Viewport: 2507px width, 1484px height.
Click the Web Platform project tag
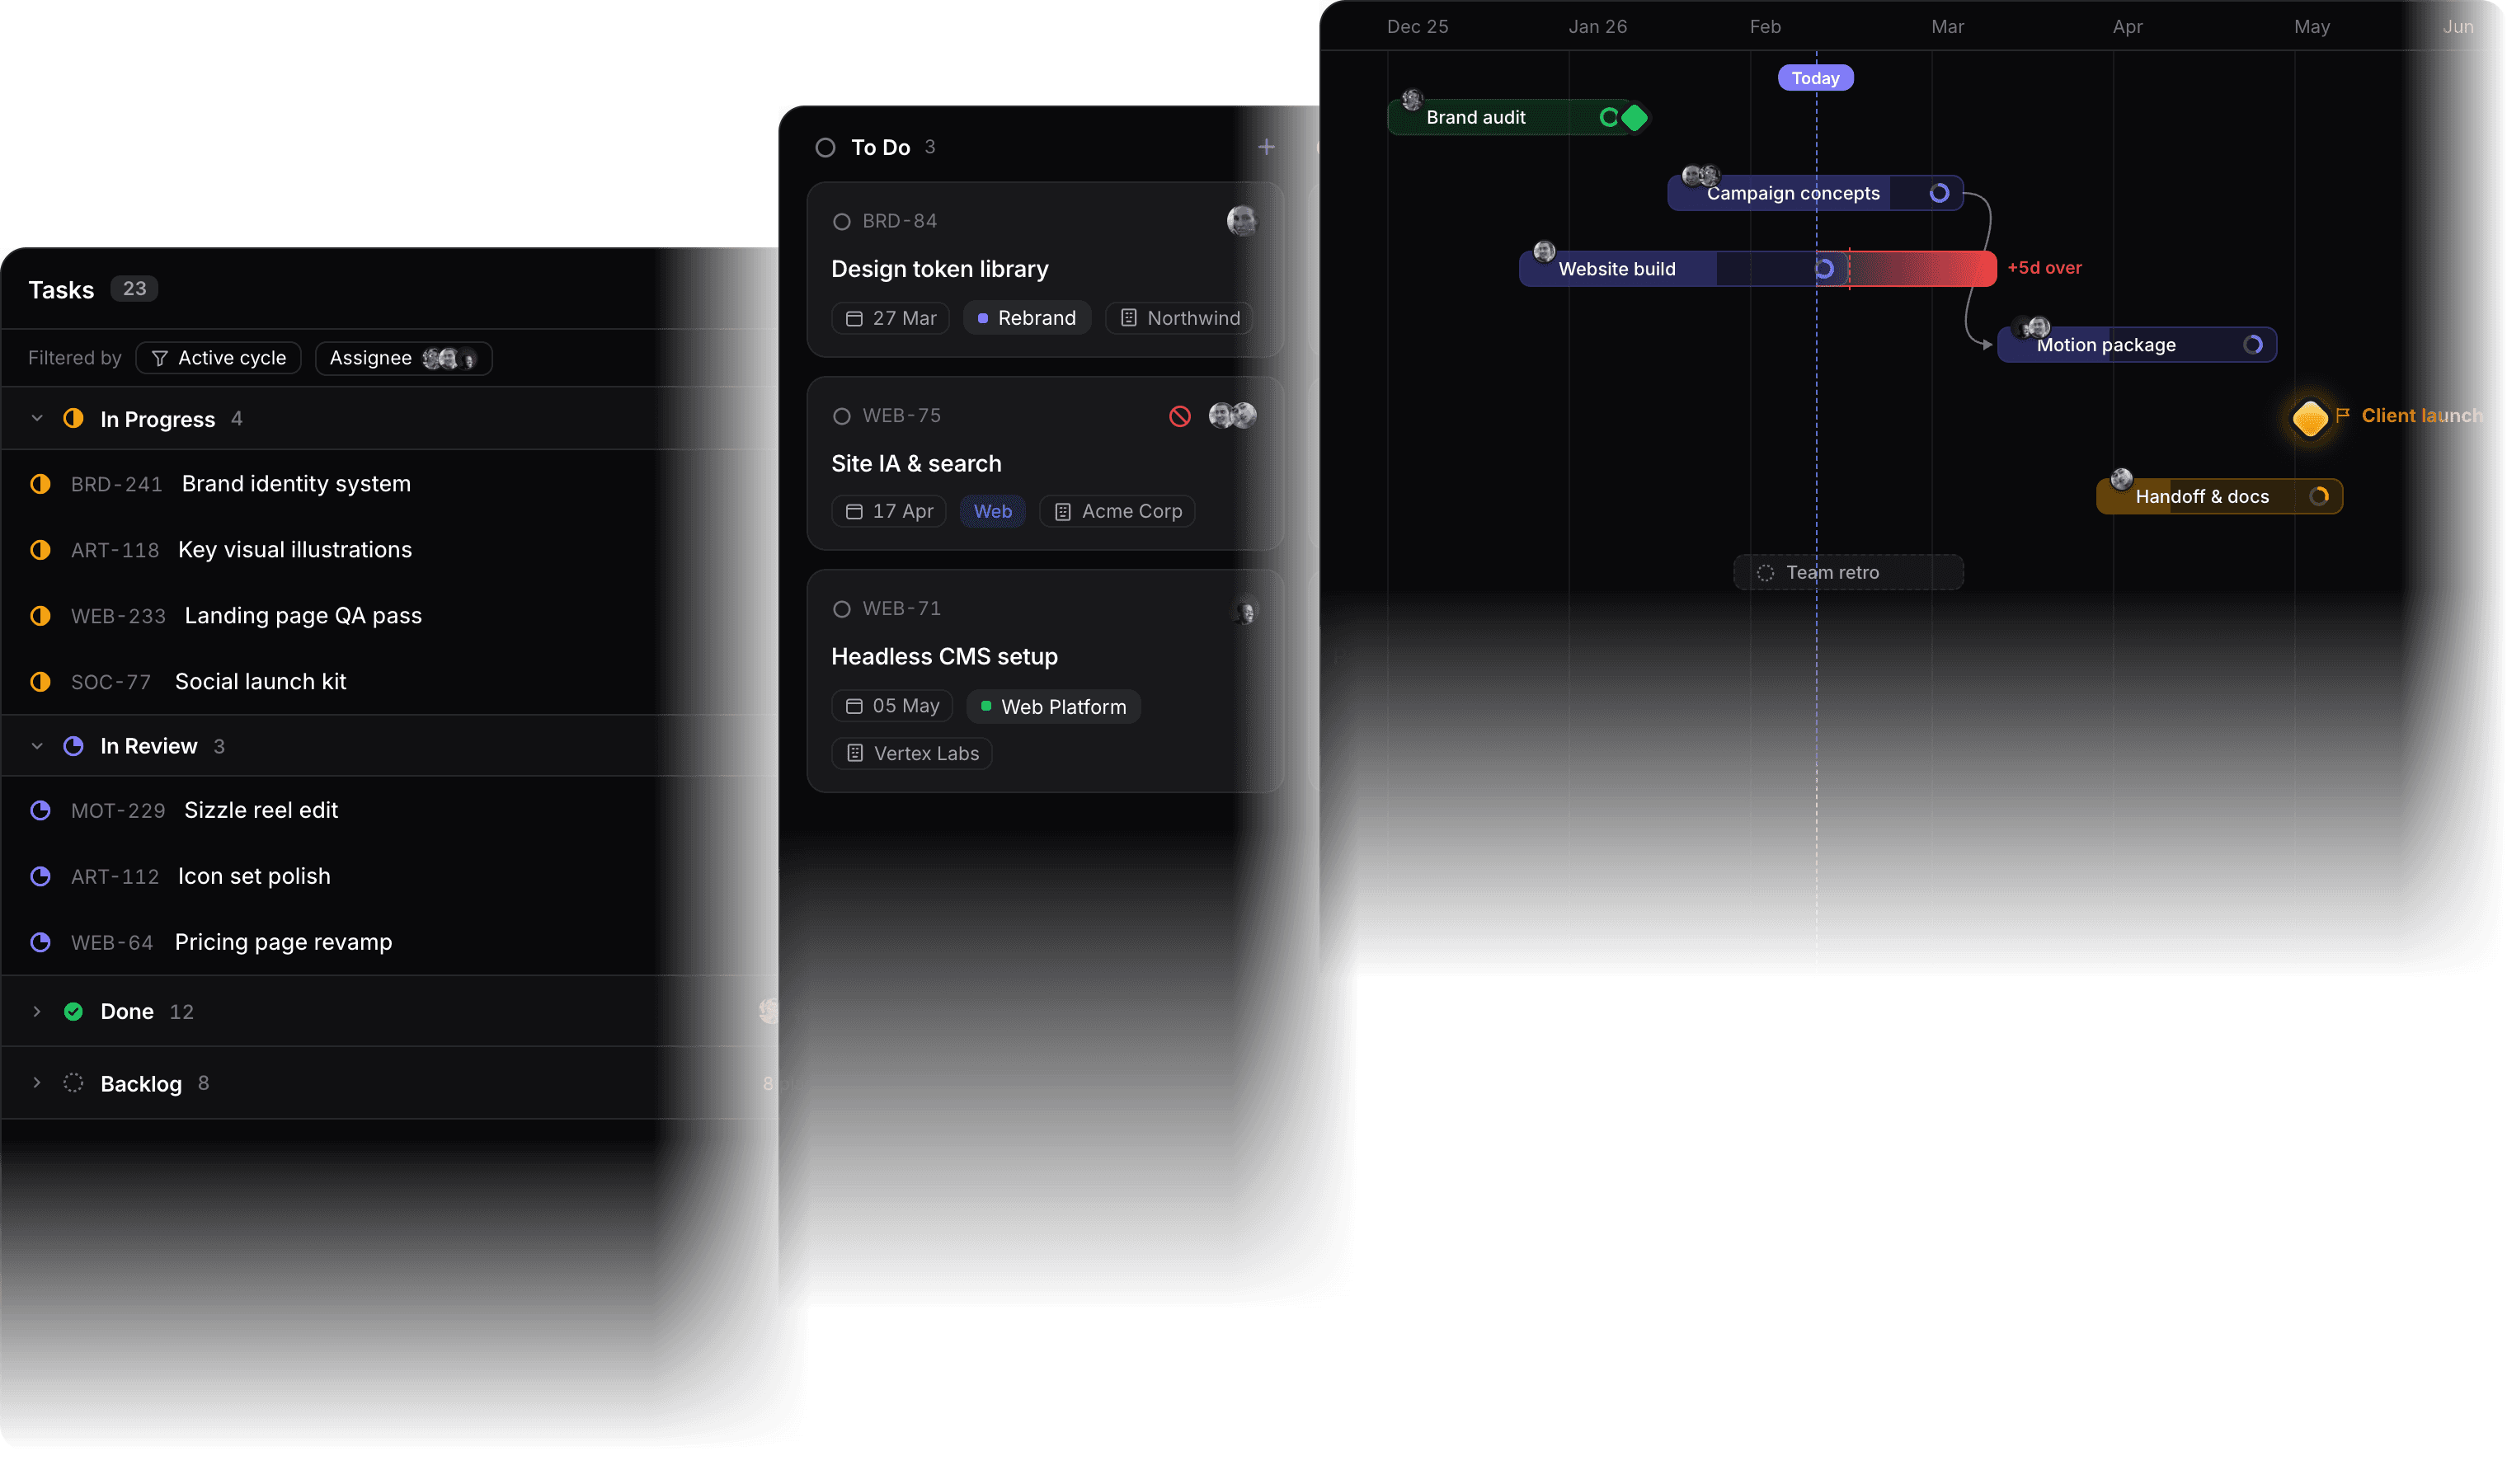pos(1053,706)
